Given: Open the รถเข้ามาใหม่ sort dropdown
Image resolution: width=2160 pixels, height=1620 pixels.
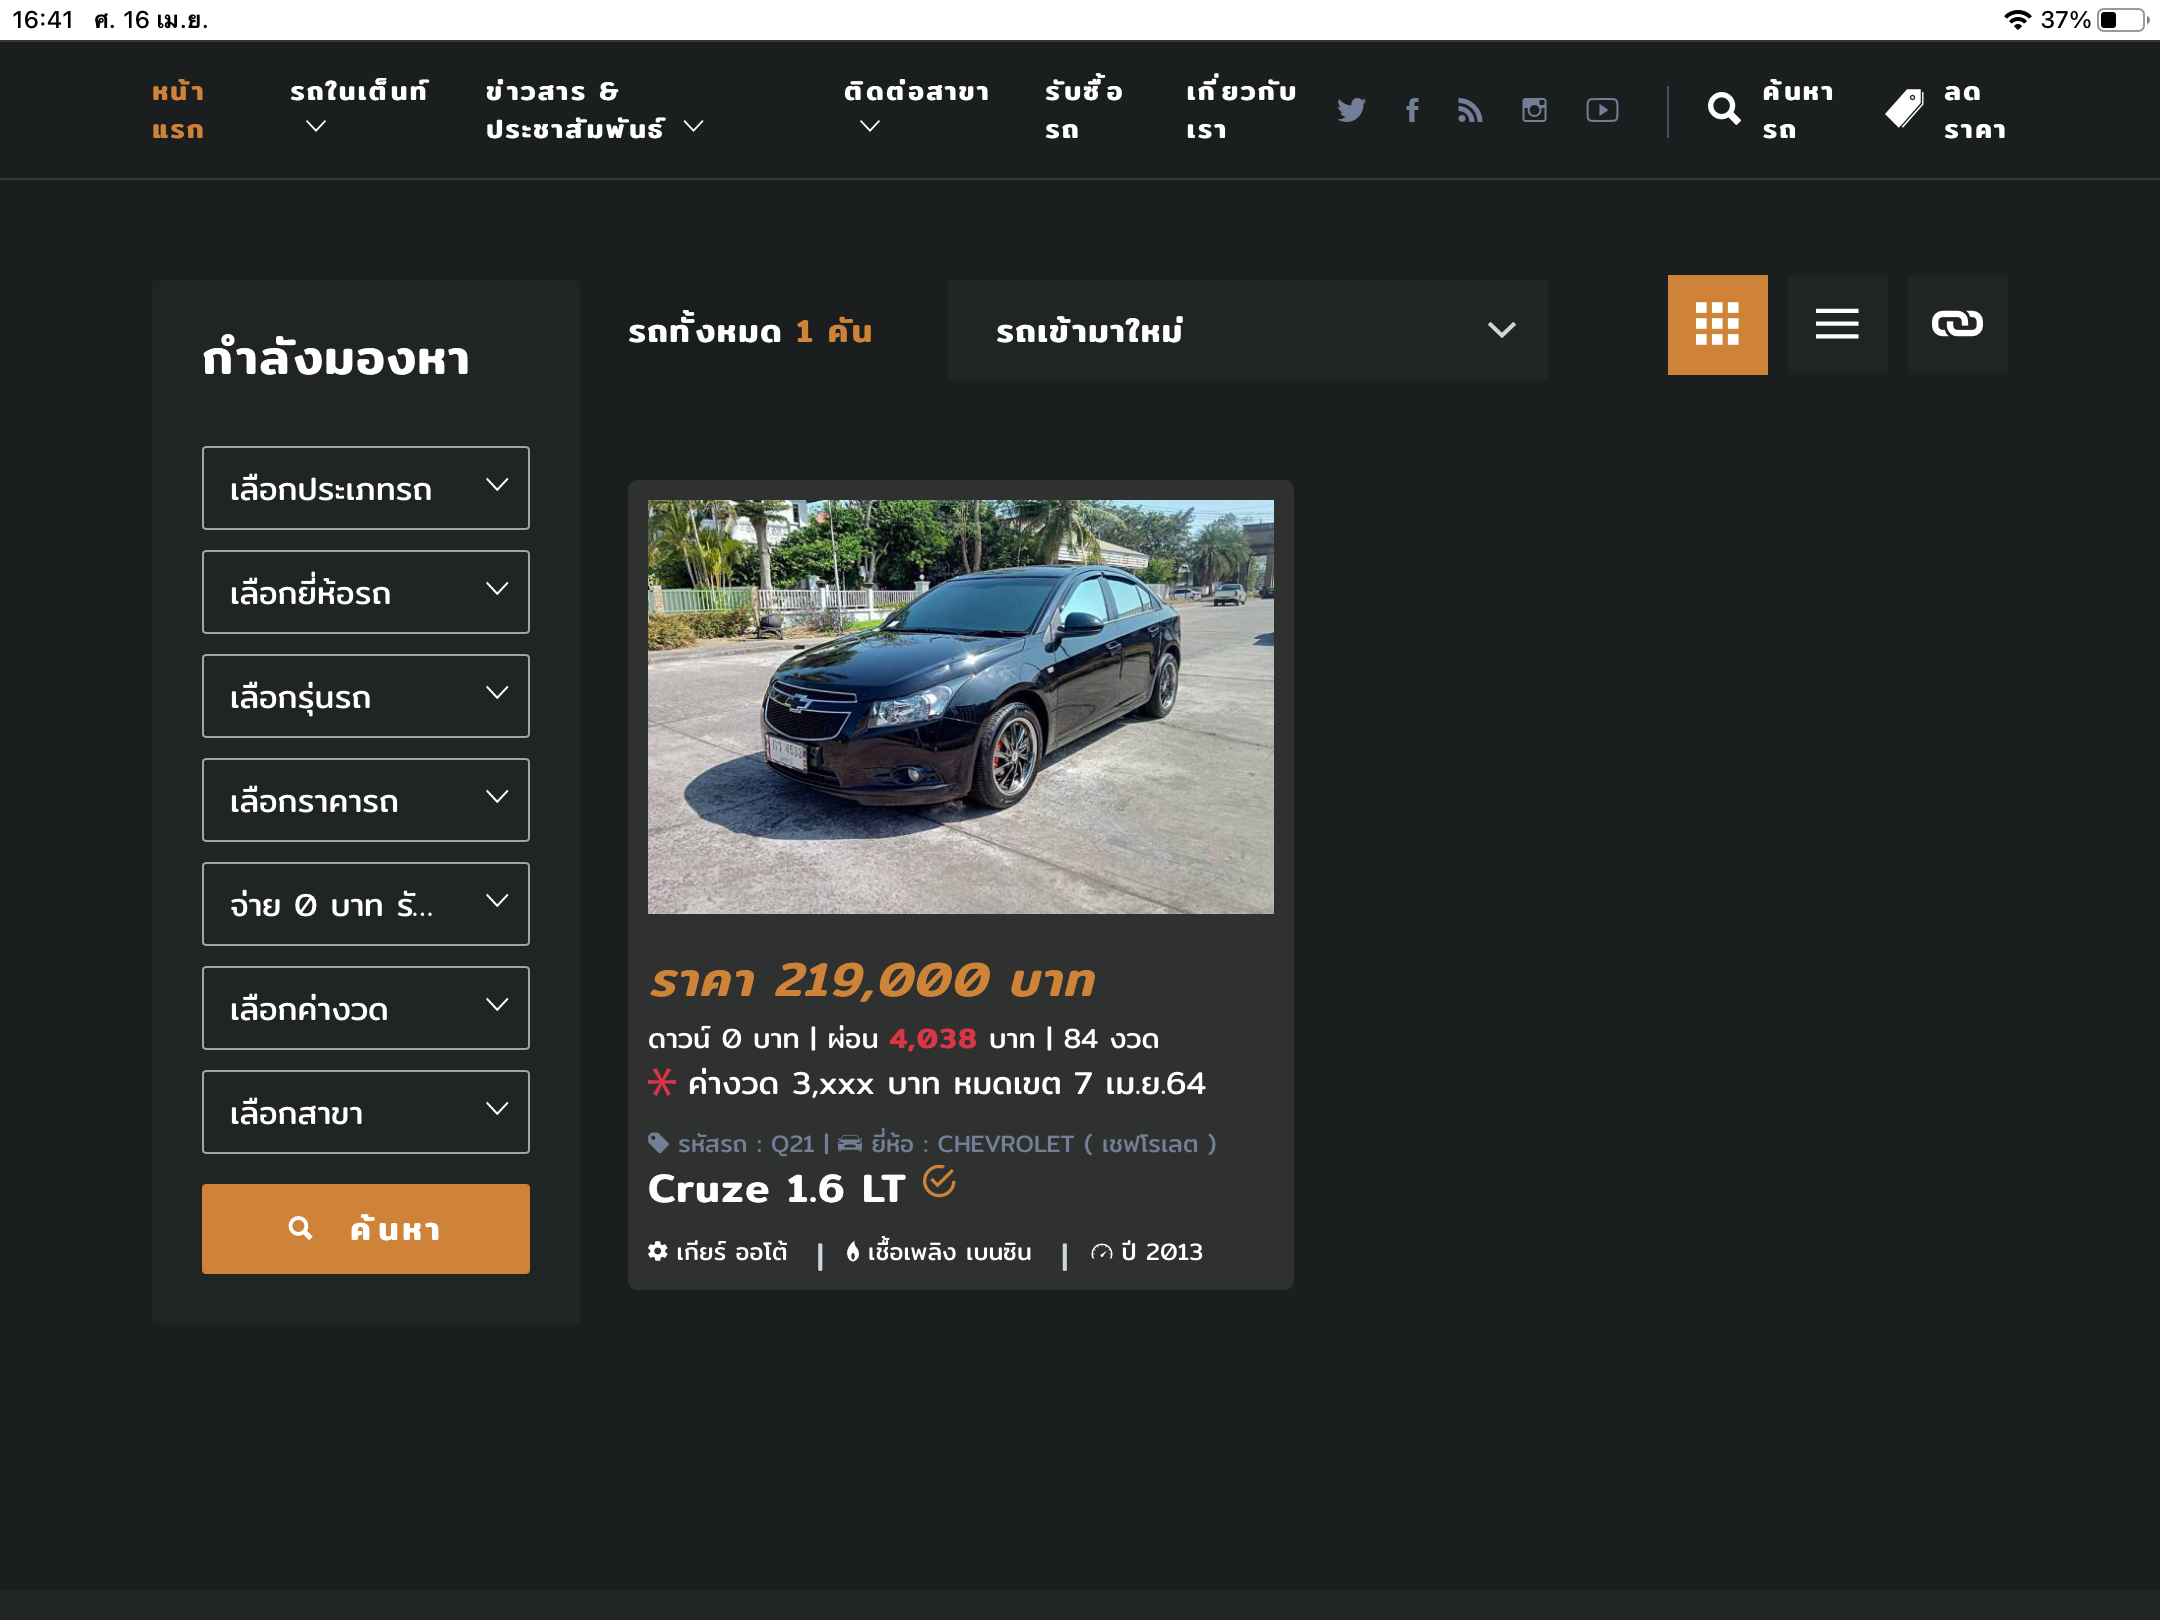Looking at the screenshot, I should 1247,330.
